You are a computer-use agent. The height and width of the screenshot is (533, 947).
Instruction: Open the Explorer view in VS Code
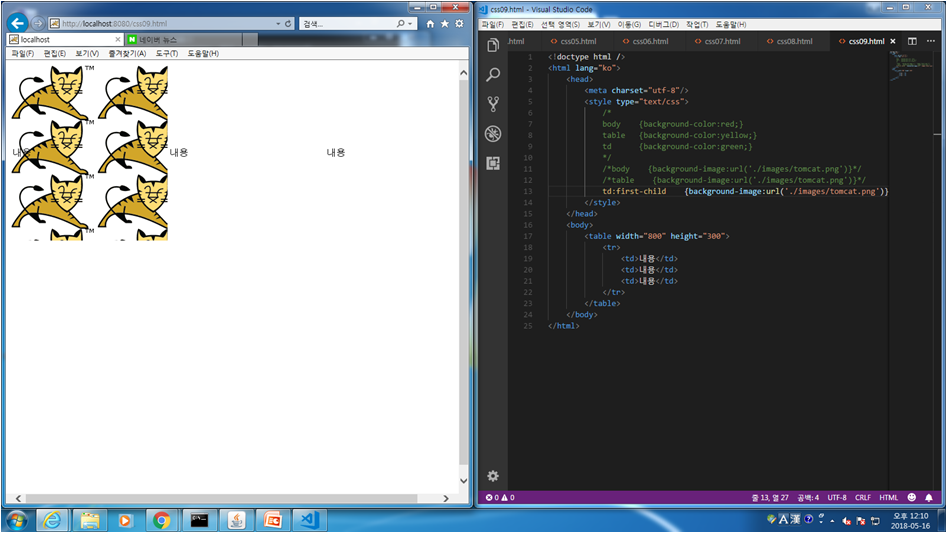pyautogui.click(x=493, y=45)
